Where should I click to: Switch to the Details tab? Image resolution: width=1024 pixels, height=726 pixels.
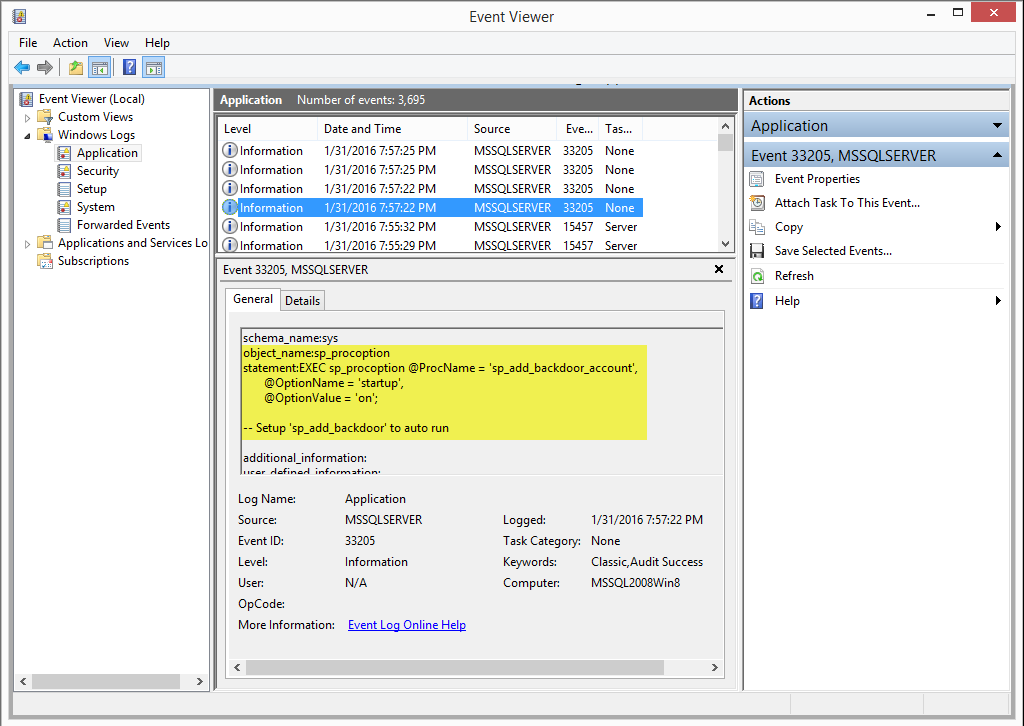click(302, 301)
